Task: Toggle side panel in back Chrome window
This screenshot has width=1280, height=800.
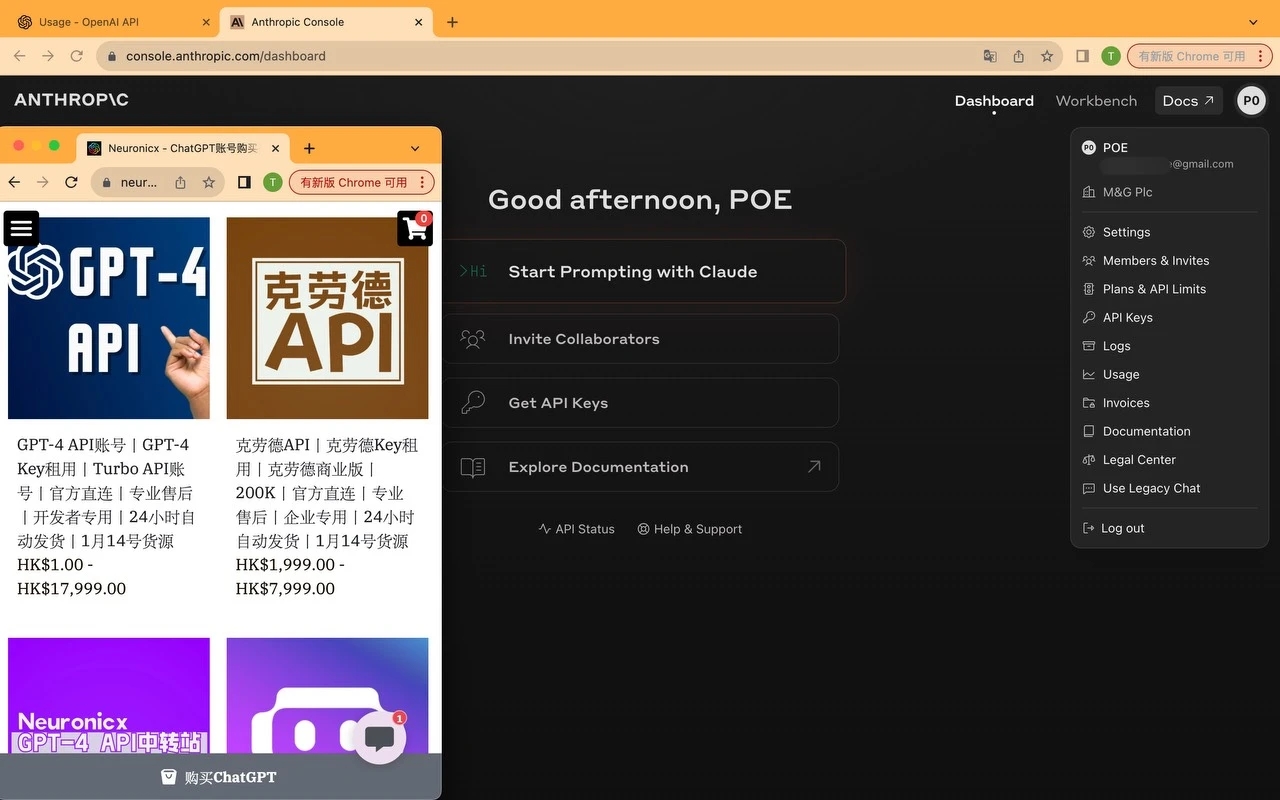Action: (1082, 56)
